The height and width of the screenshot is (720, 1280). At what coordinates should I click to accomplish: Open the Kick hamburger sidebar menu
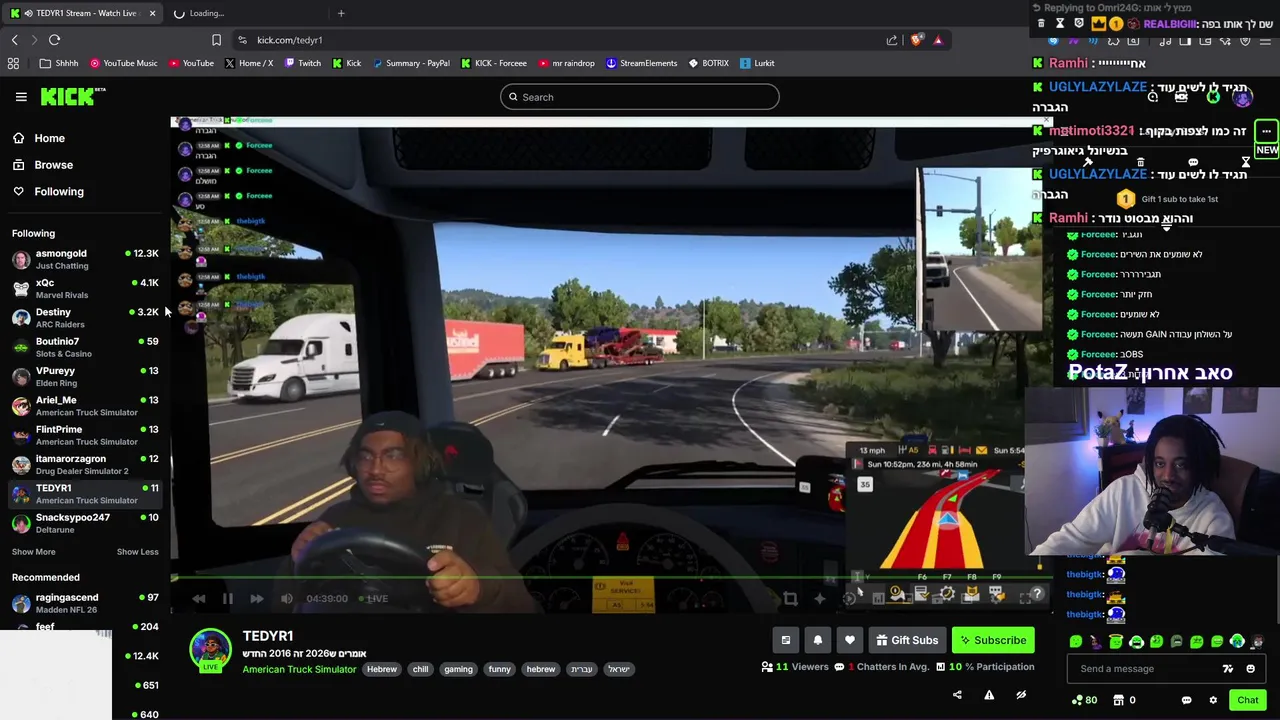point(21,97)
